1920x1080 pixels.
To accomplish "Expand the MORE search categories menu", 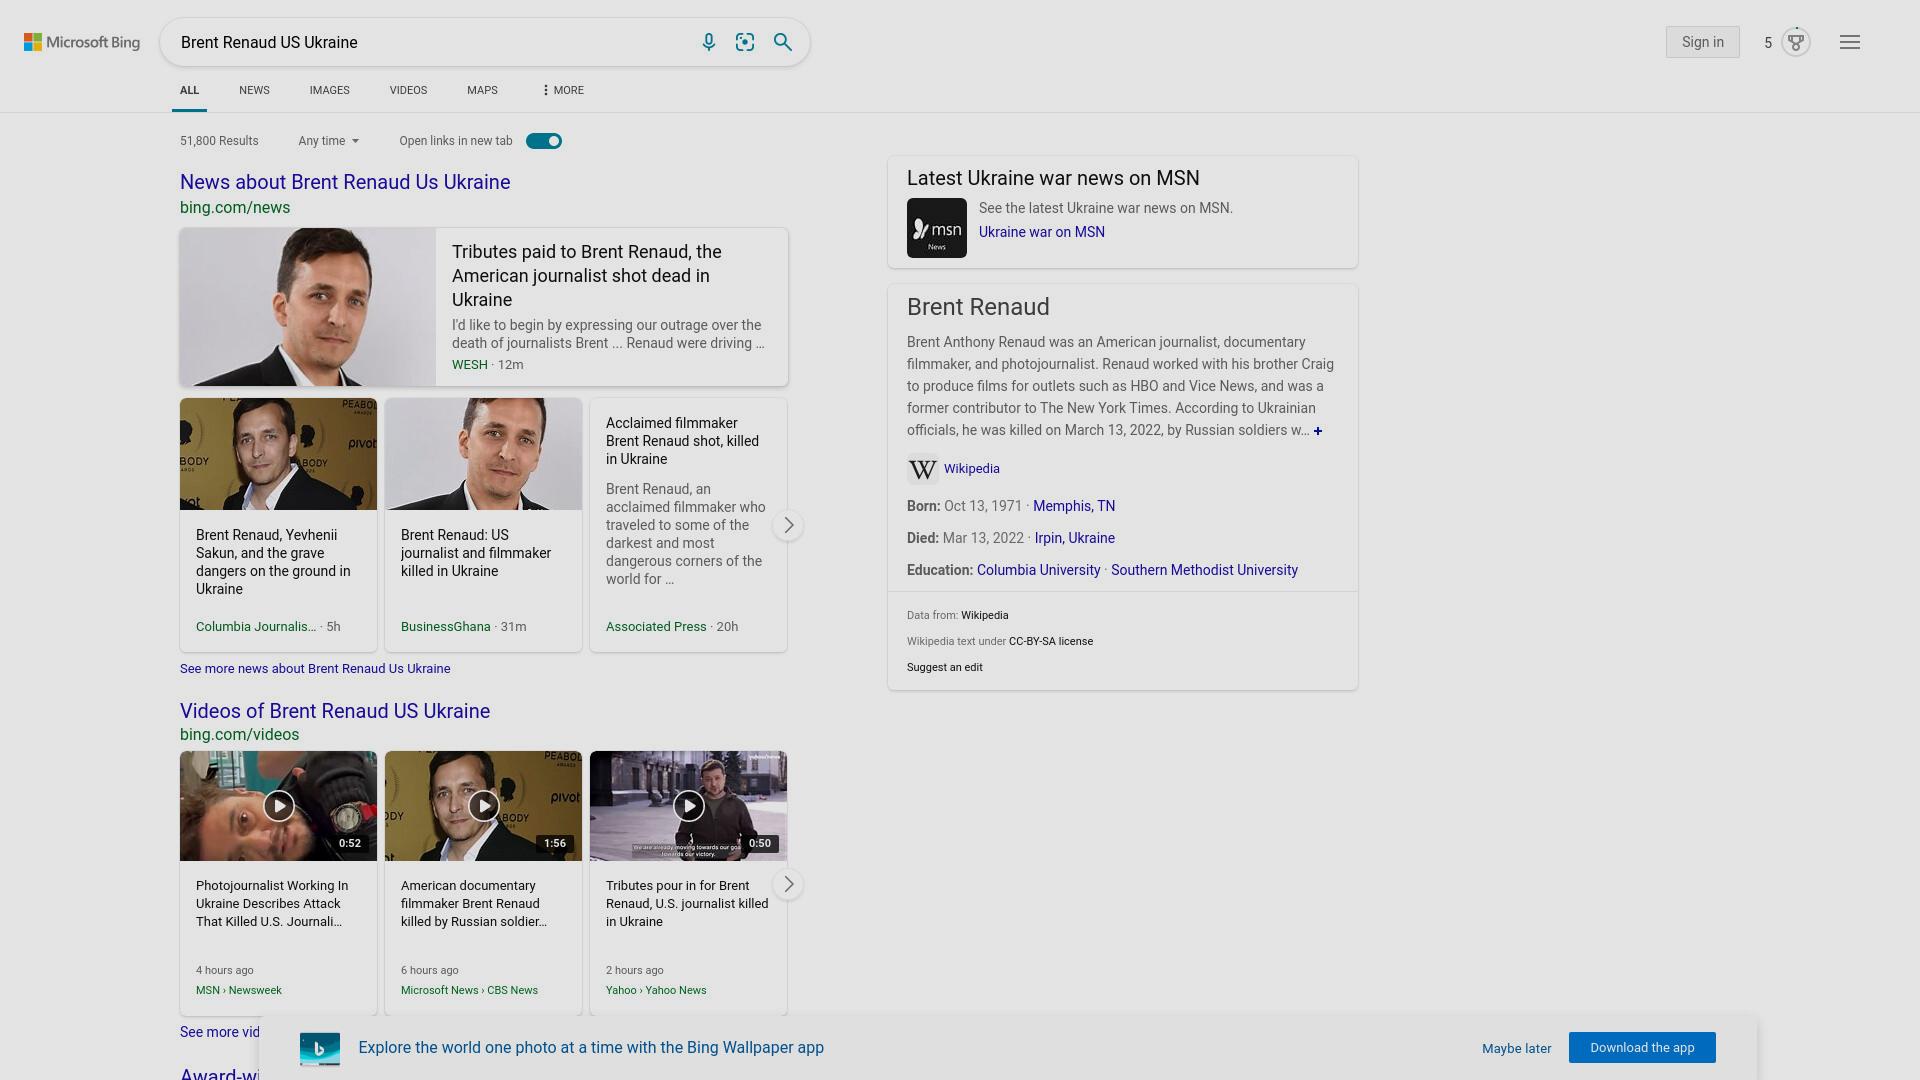I will click(562, 90).
